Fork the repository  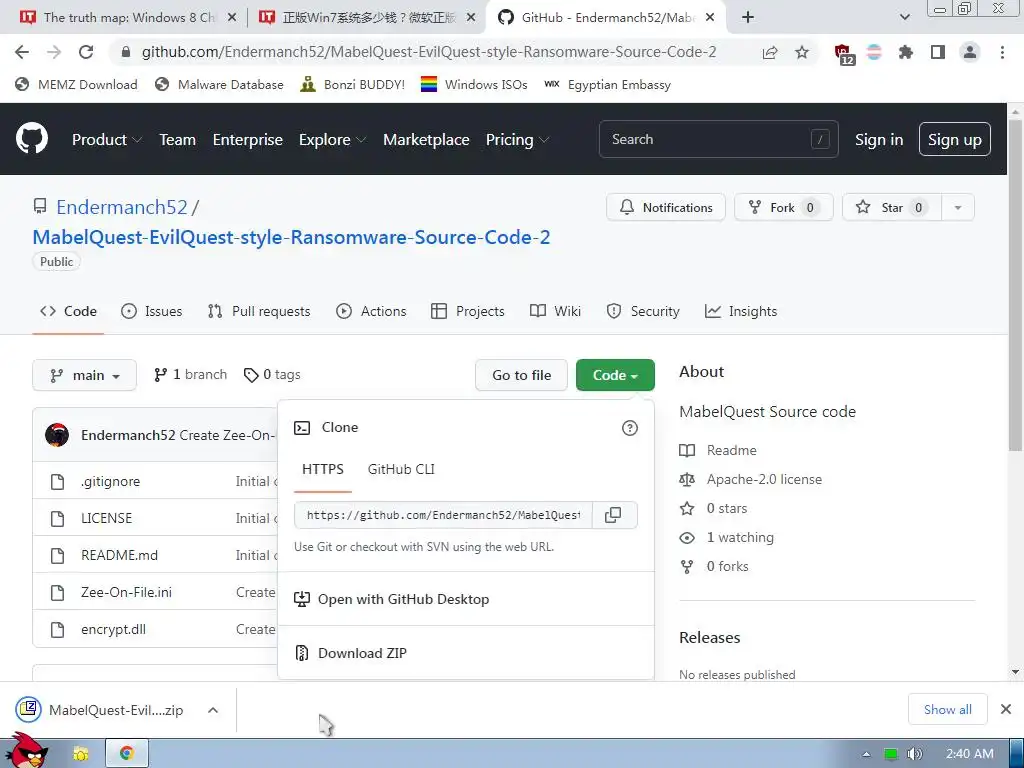pos(784,208)
